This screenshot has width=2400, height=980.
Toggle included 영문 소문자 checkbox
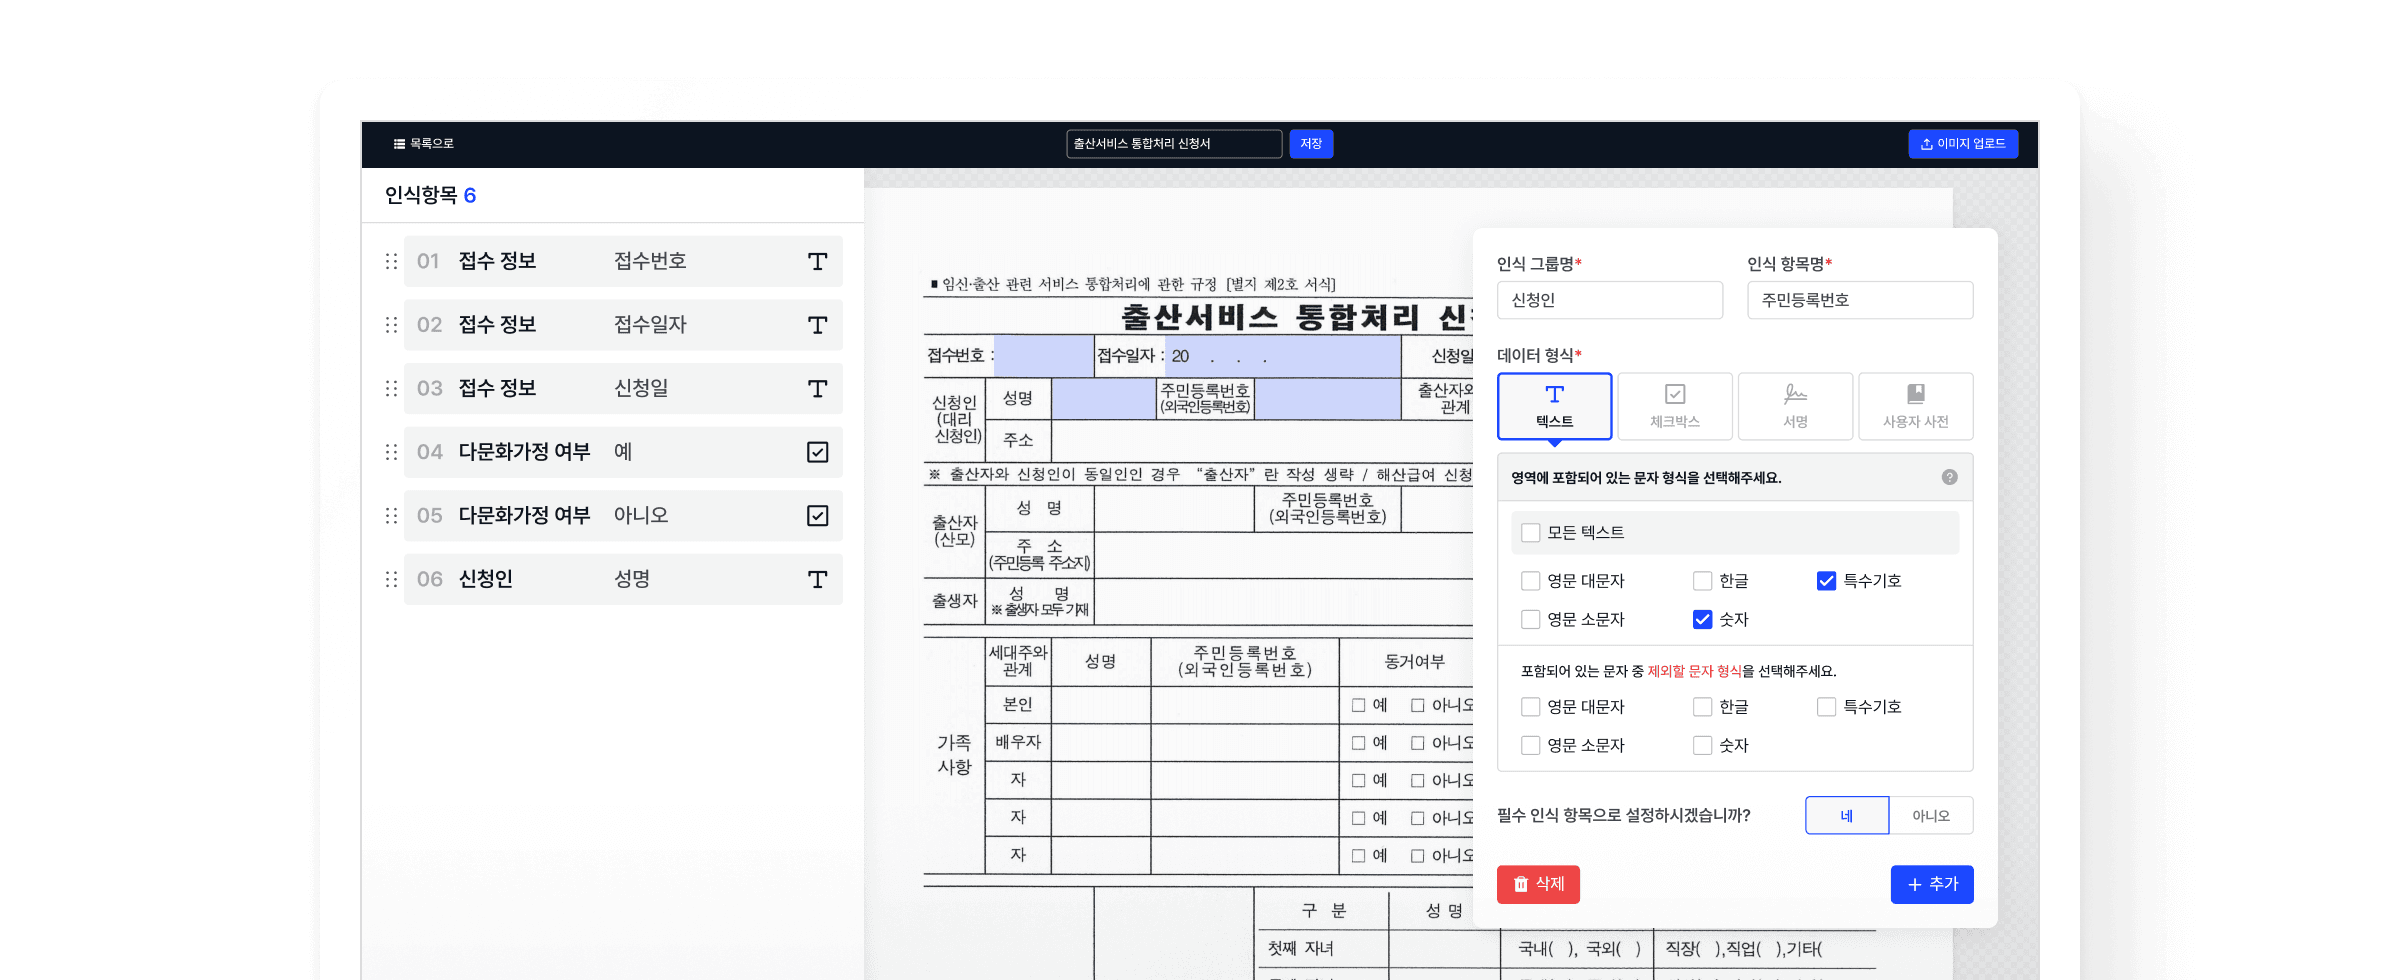click(1530, 619)
